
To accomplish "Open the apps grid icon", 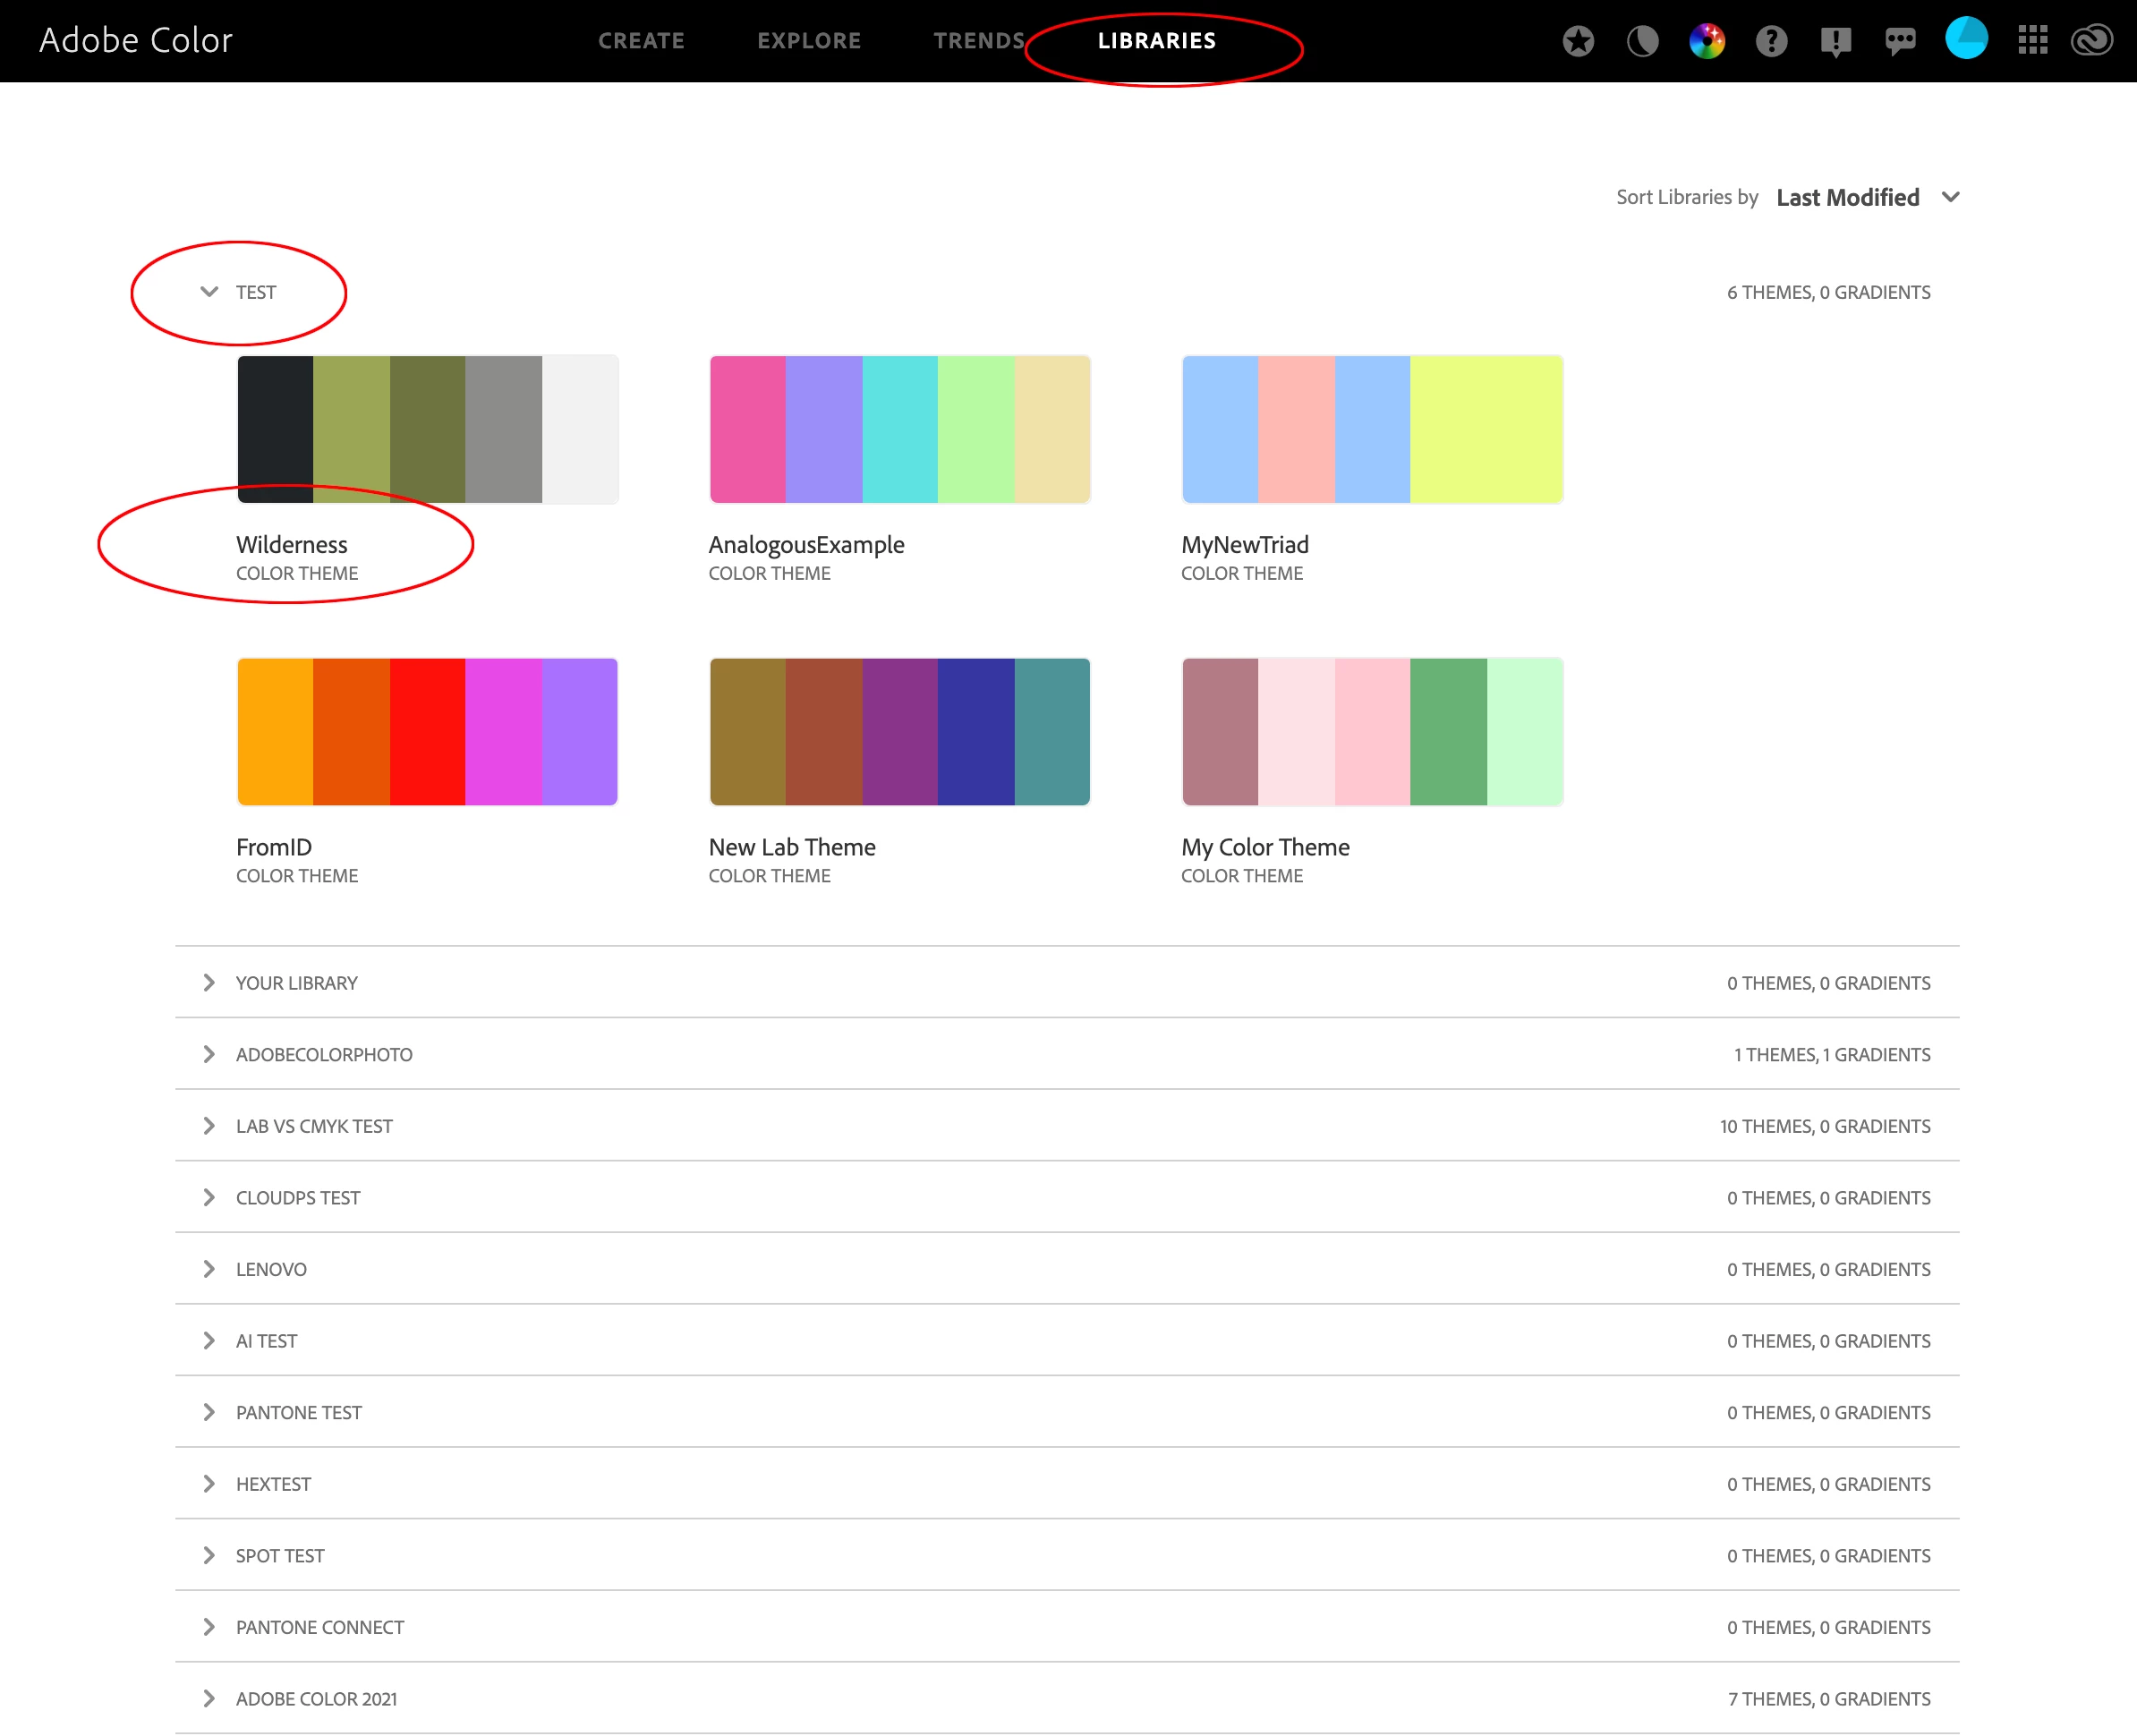I will [x=2032, y=41].
